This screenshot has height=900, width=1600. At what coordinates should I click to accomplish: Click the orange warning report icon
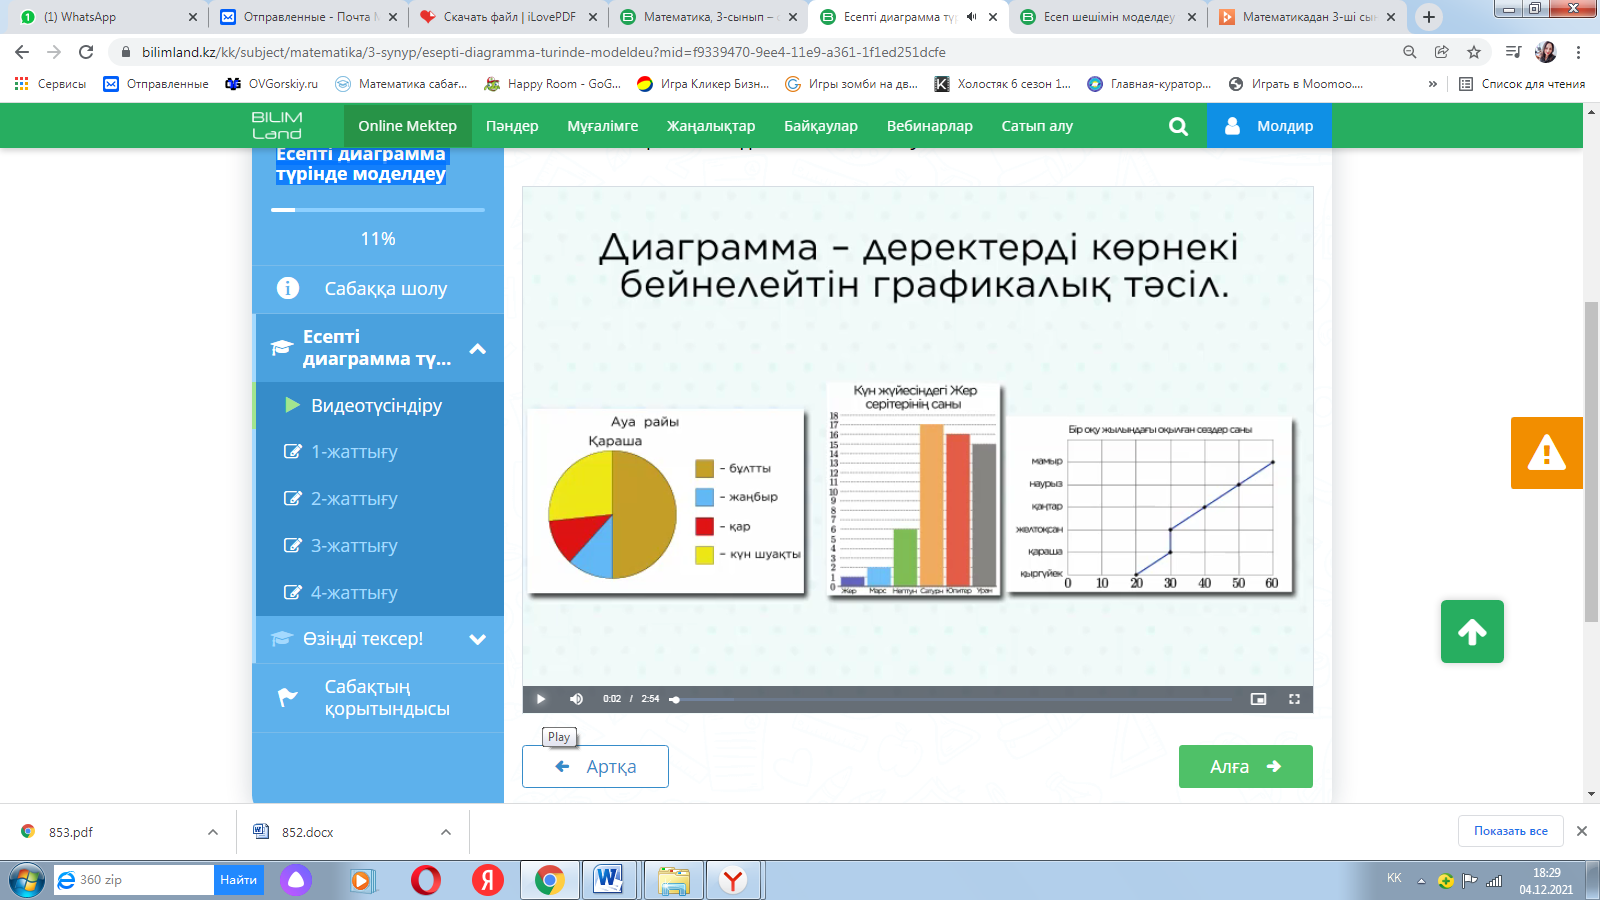click(1546, 453)
